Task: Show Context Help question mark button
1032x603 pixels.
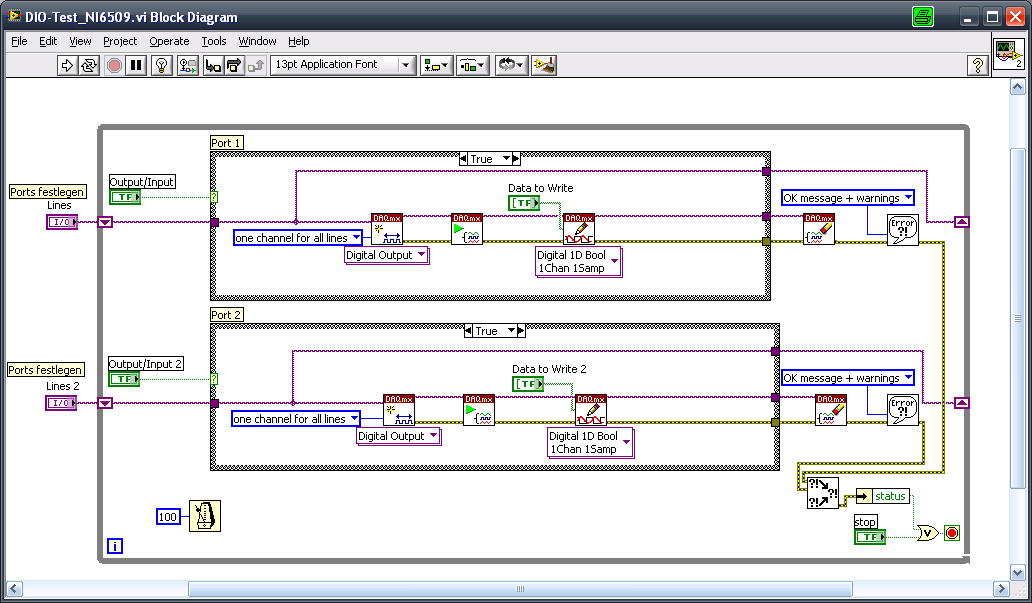Action: click(x=977, y=65)
